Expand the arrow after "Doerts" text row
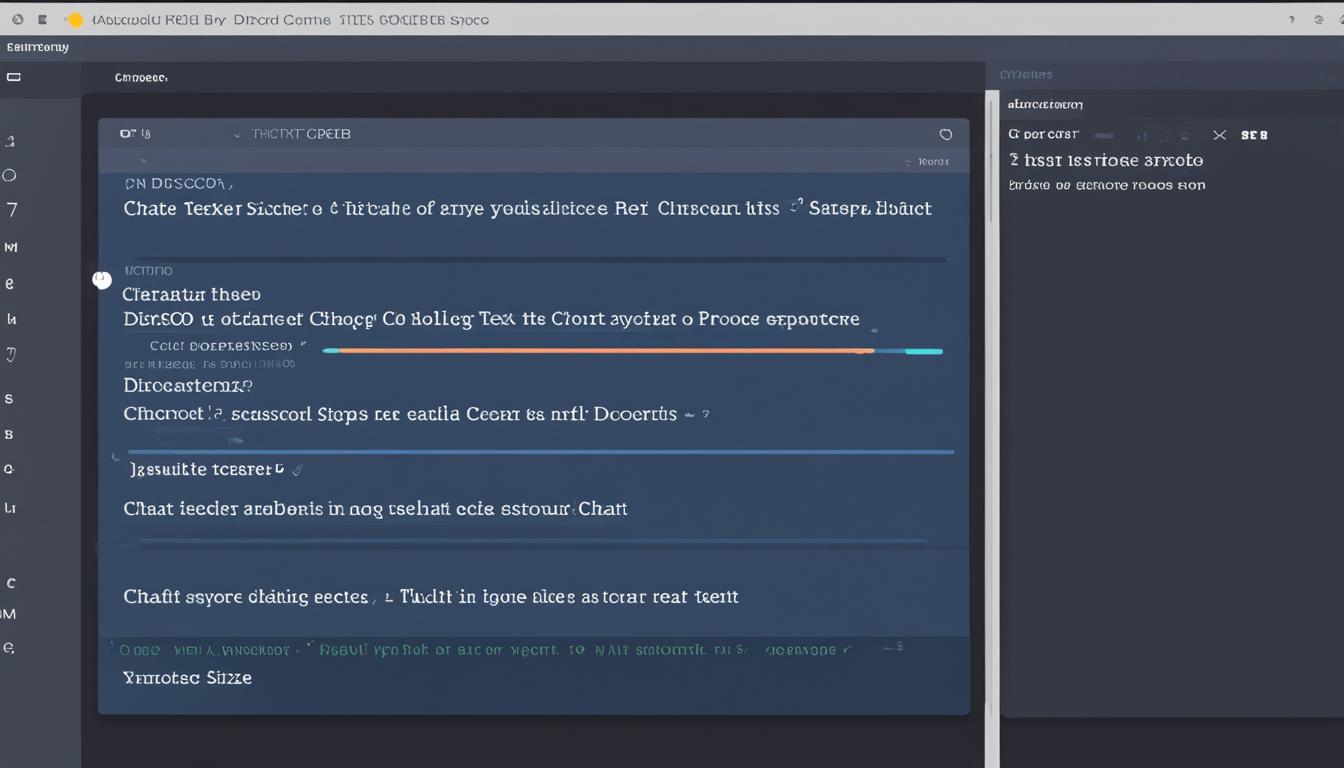Image resolution: width=1344 pixels, height=768 pixels. tap(689, 414)
